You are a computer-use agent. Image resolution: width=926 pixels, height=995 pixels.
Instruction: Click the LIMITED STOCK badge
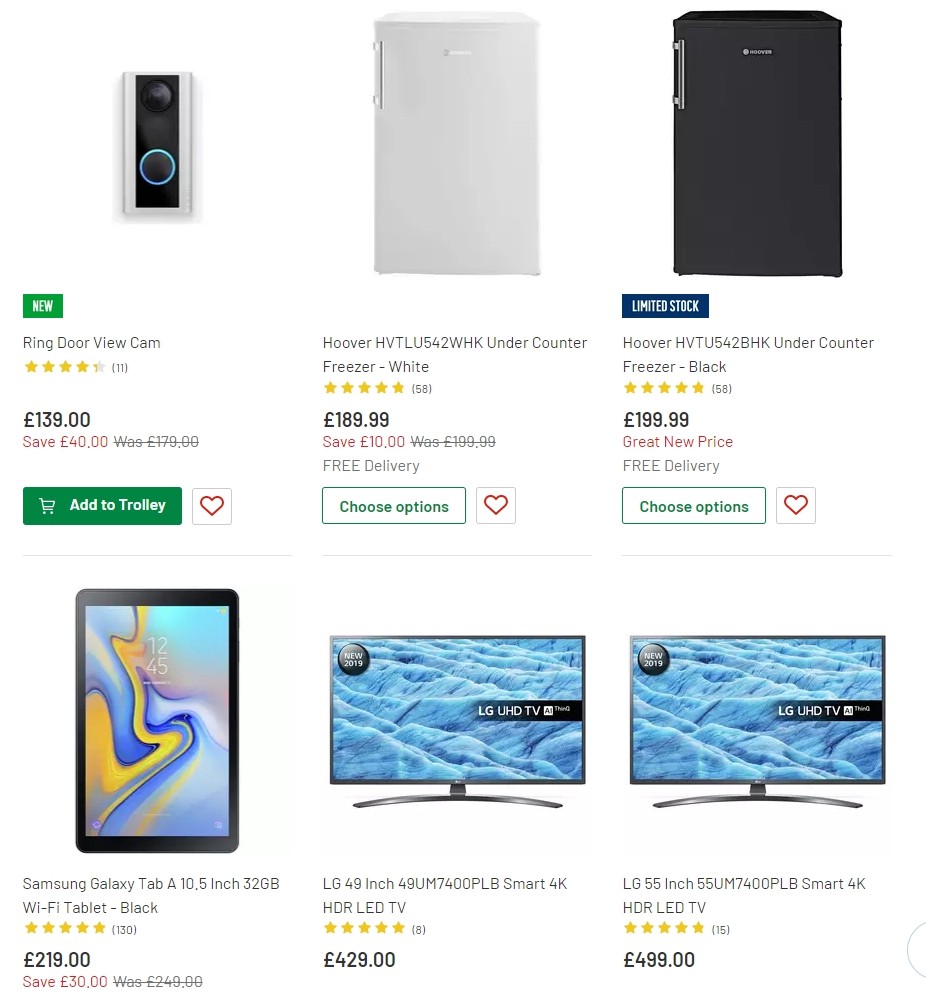(664, 306)
